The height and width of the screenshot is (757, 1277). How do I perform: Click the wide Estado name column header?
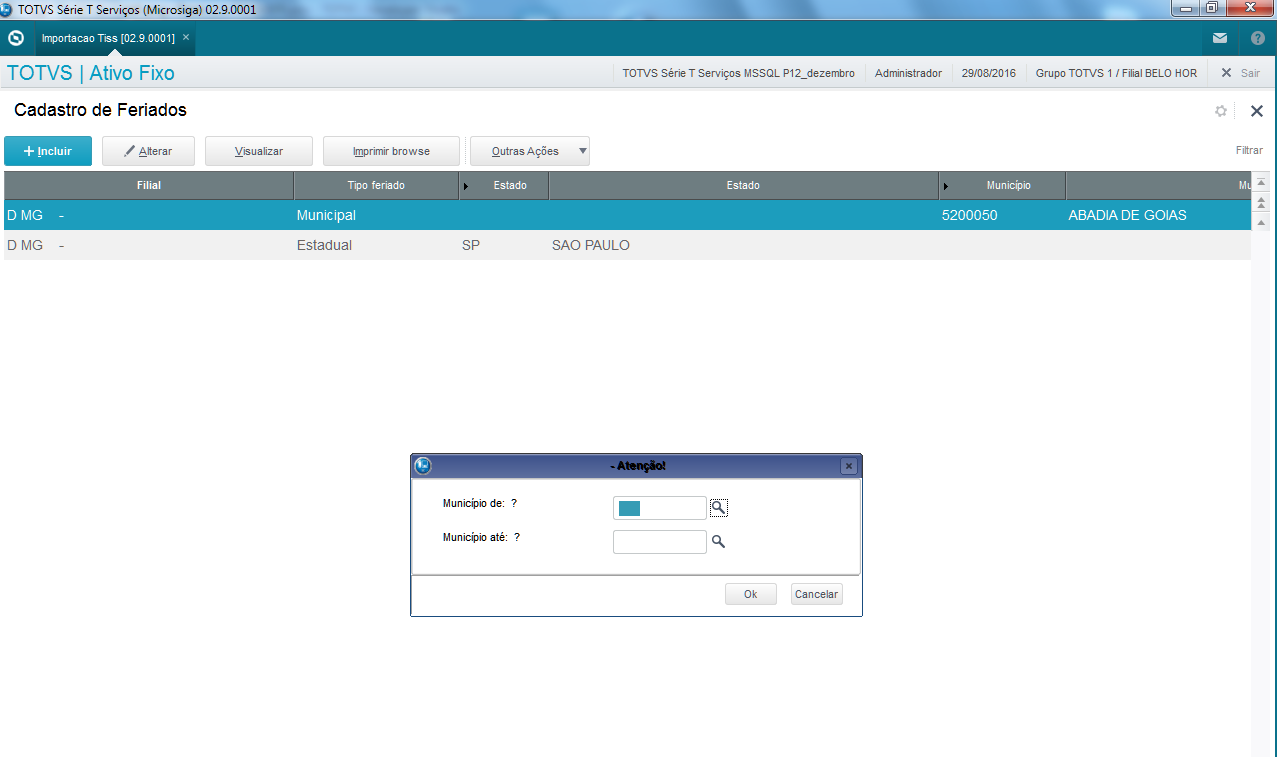(743, 185)
